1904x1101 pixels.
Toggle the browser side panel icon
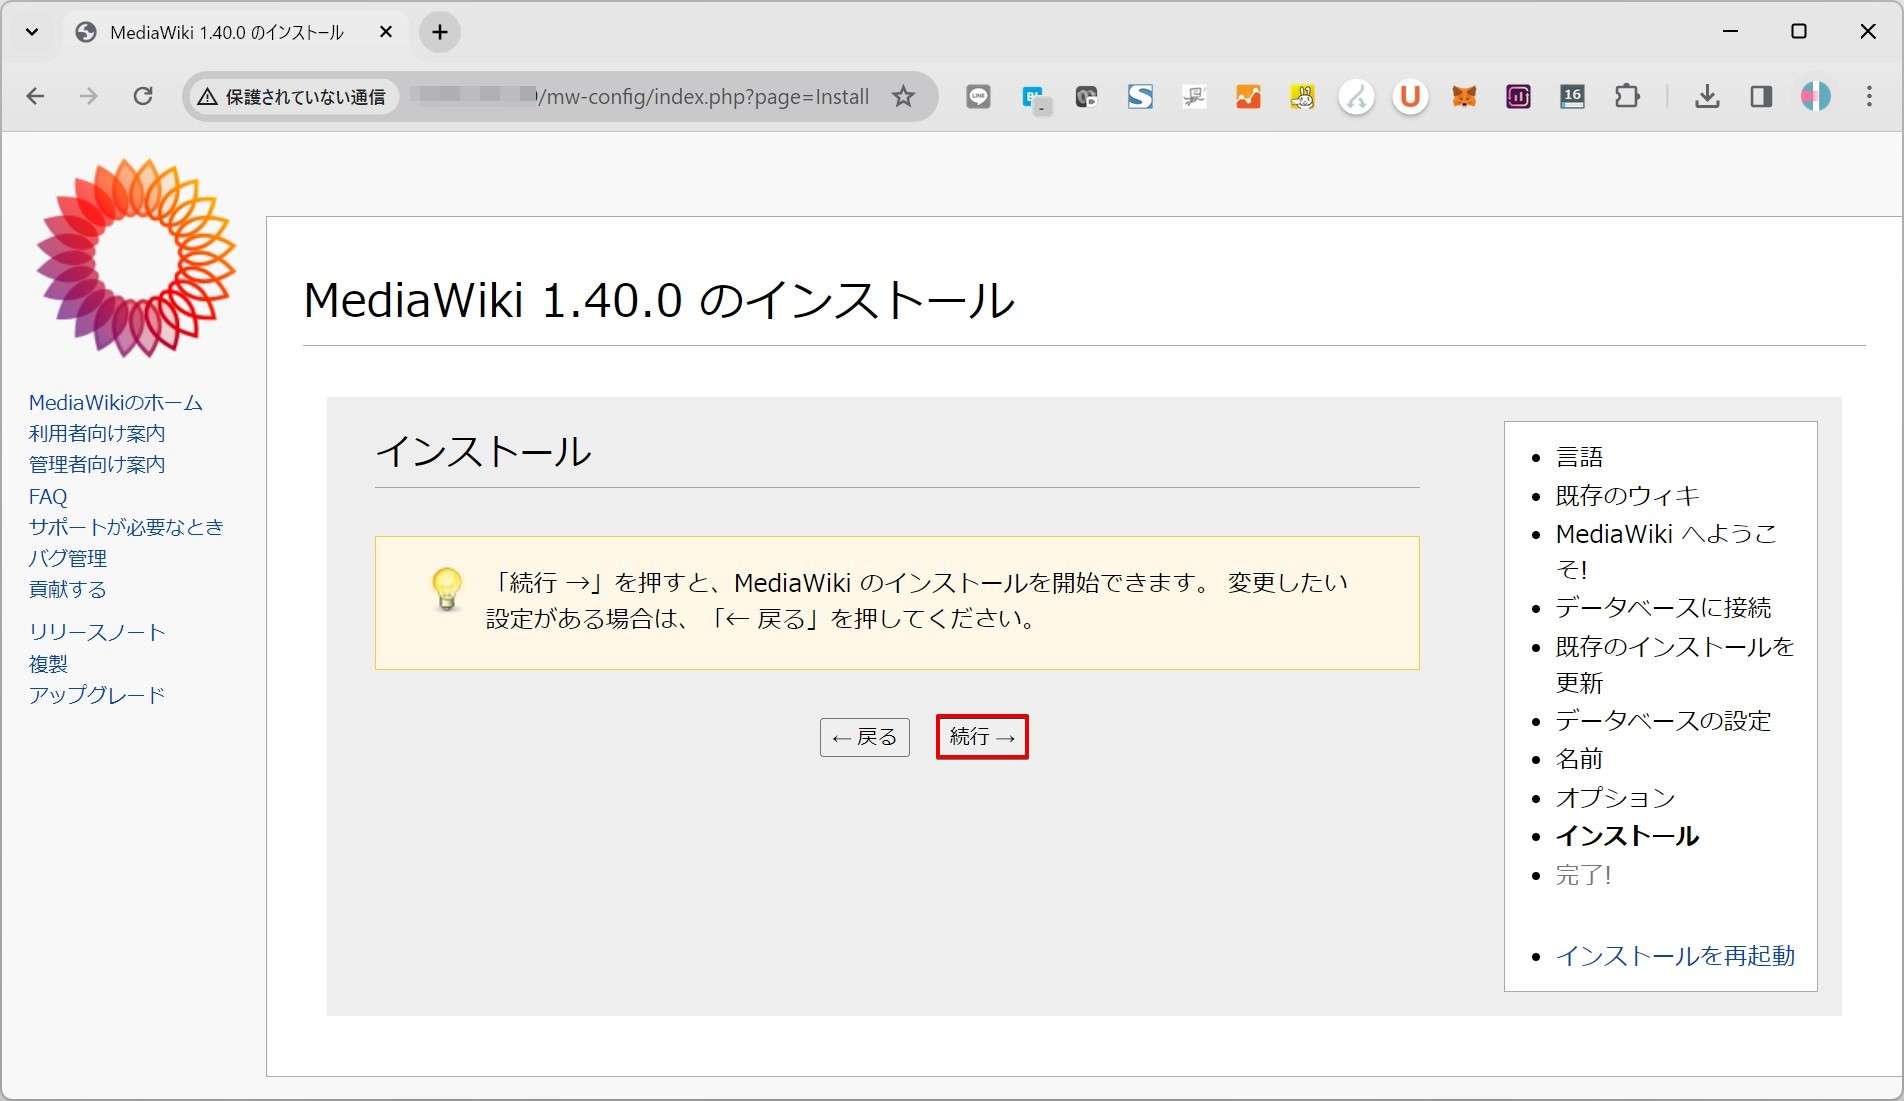[1761, 97]
